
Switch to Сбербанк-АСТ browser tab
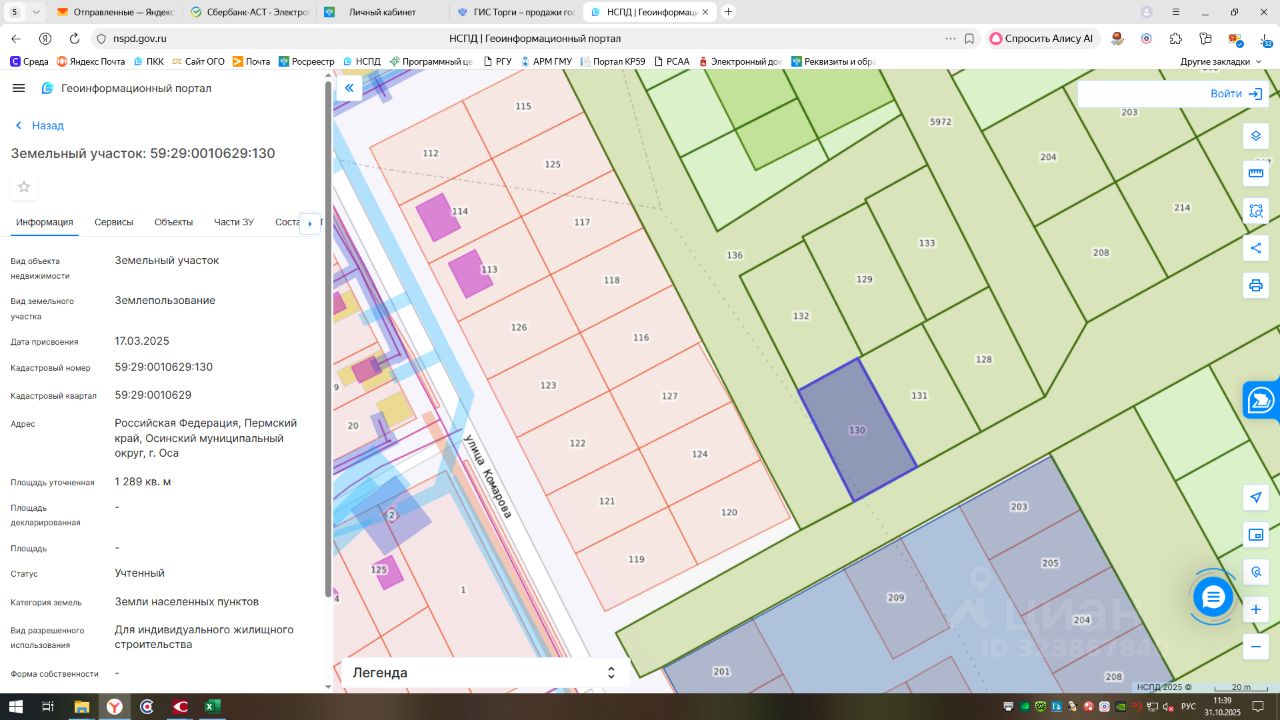(x=249, y=12)
